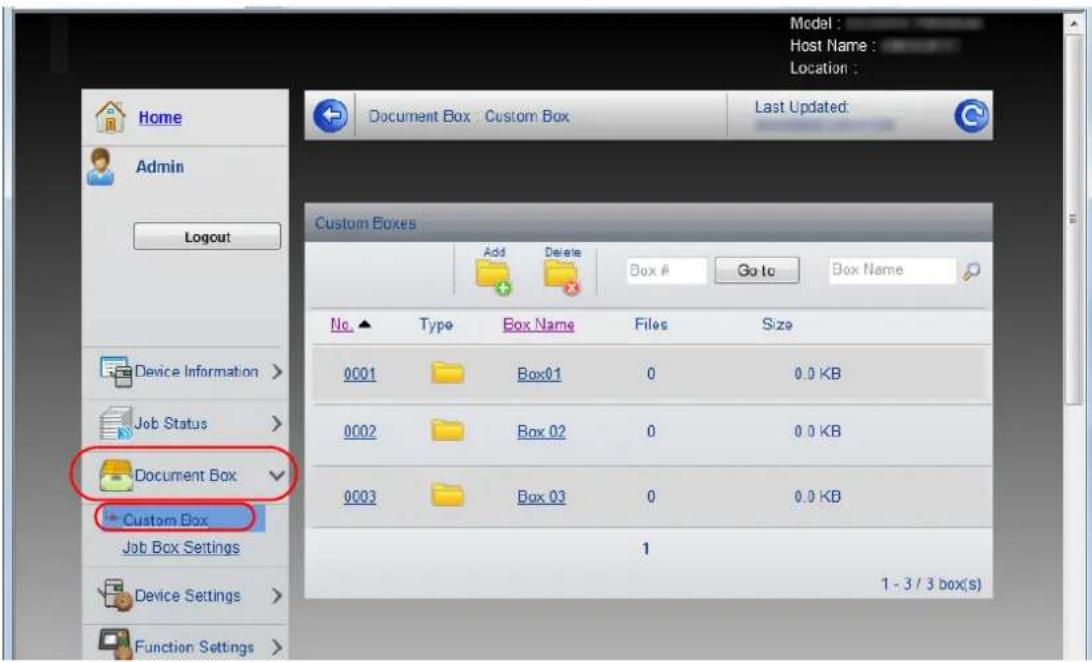Expand Device Information chevron
The width and height of the screenshot is (1092, 662).
coord(276,372)
